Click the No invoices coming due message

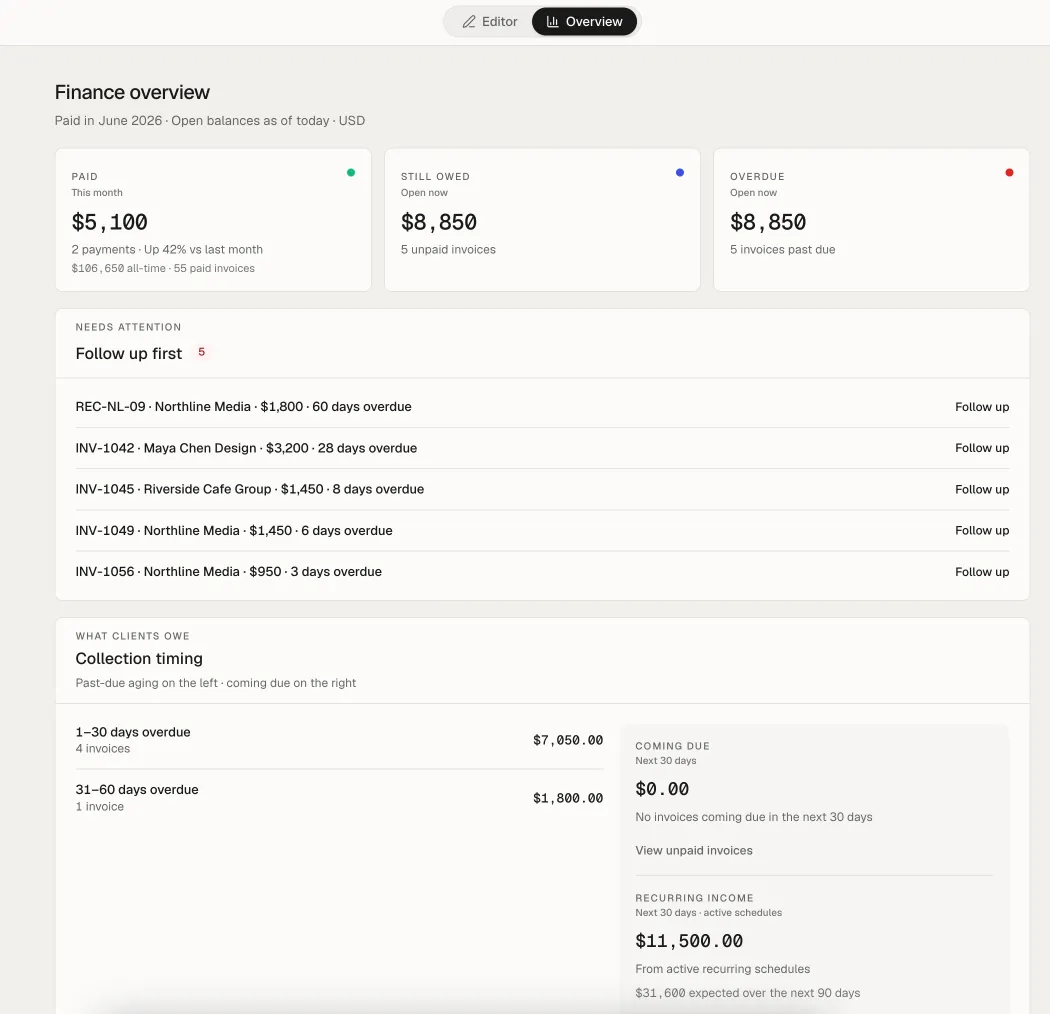753,817
